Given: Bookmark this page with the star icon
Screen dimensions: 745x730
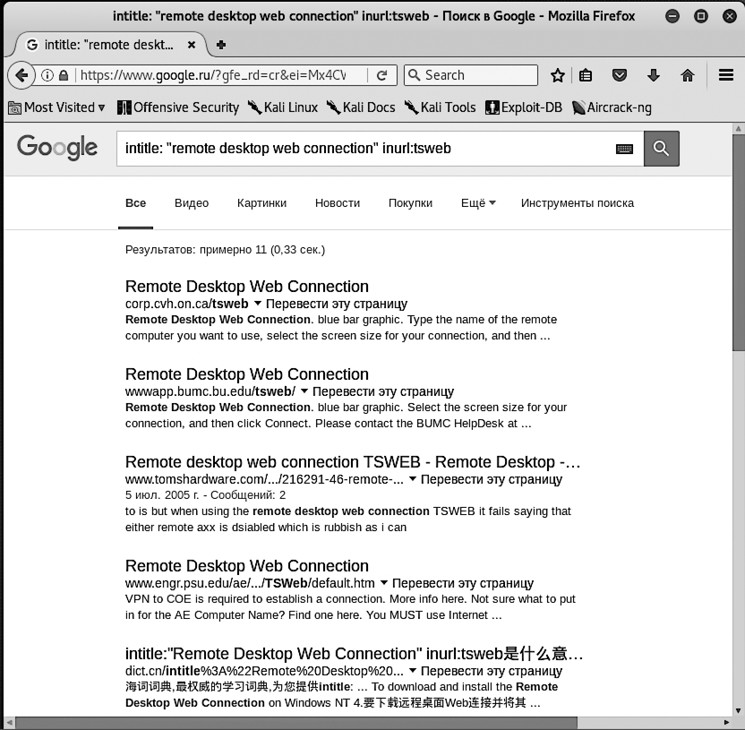Looking at the screenshot, I should 557,75.
